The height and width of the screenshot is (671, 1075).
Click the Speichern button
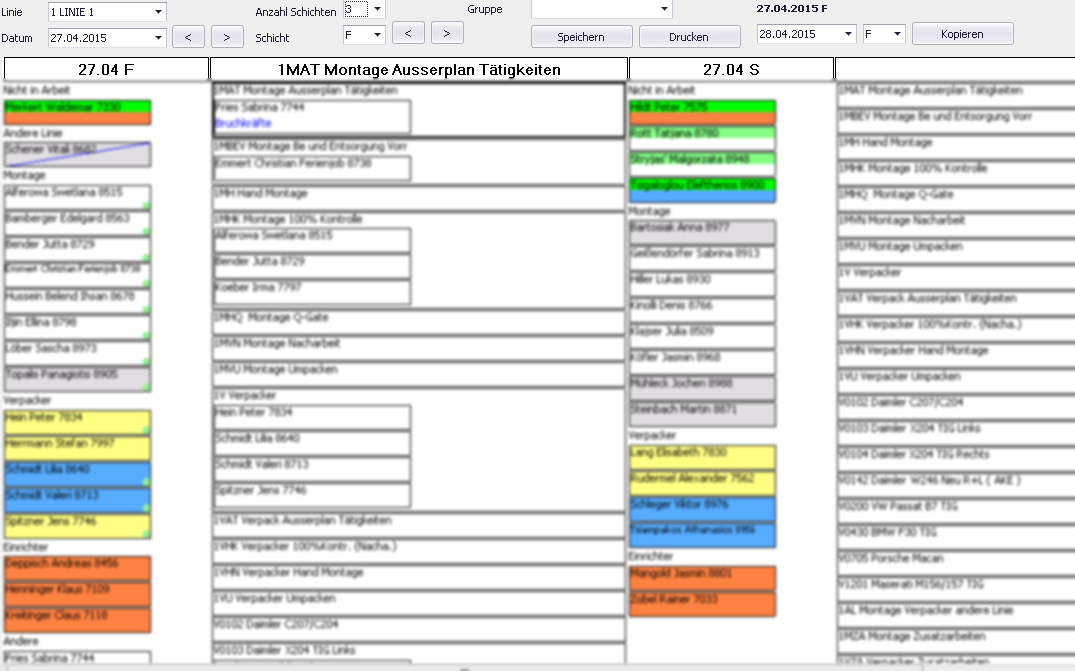pyautogui.click(x=581, y=37)
